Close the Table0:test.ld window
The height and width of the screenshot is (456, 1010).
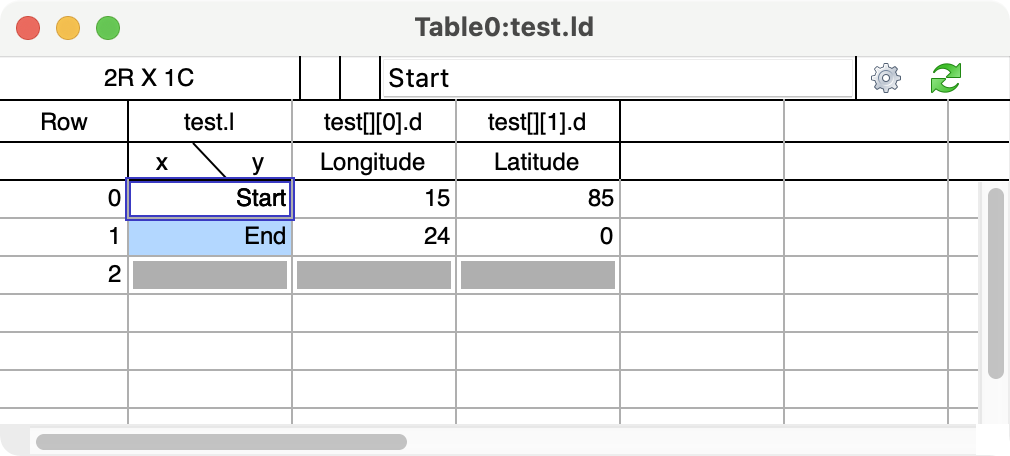coord(28,28)
